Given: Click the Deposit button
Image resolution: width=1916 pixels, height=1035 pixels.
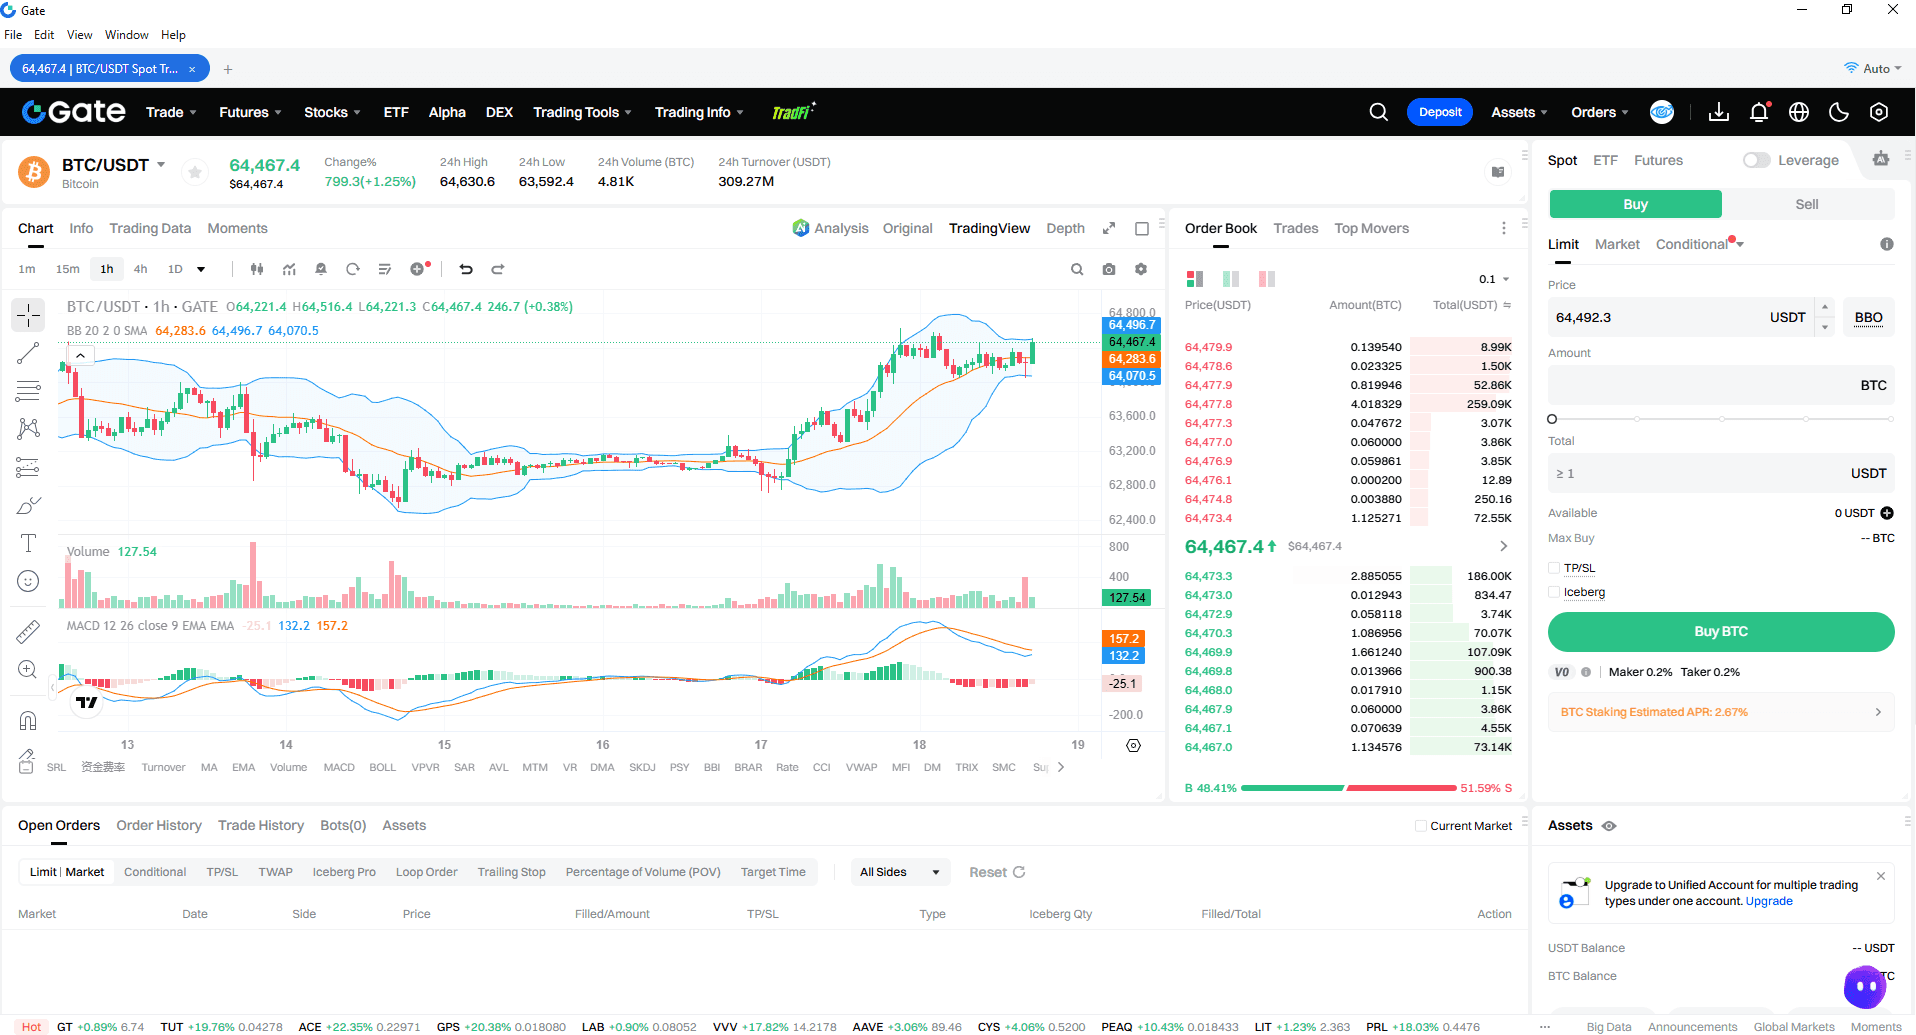Looking at the screenshot, I should point(1440,112).
